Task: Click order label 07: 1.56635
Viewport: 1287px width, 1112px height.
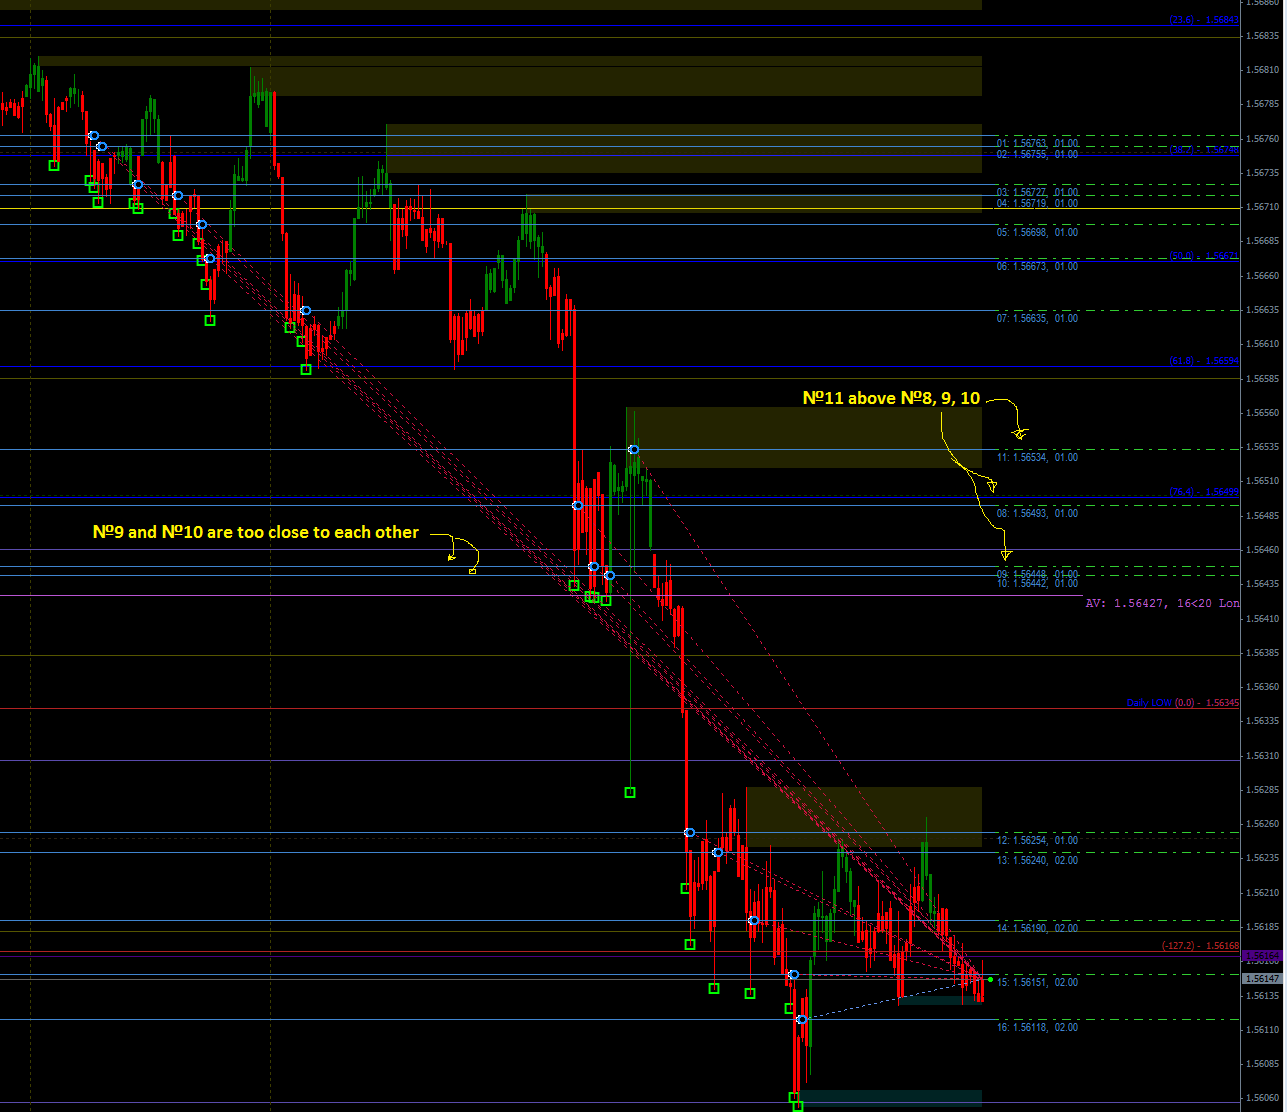Action: coord(1037,318)
